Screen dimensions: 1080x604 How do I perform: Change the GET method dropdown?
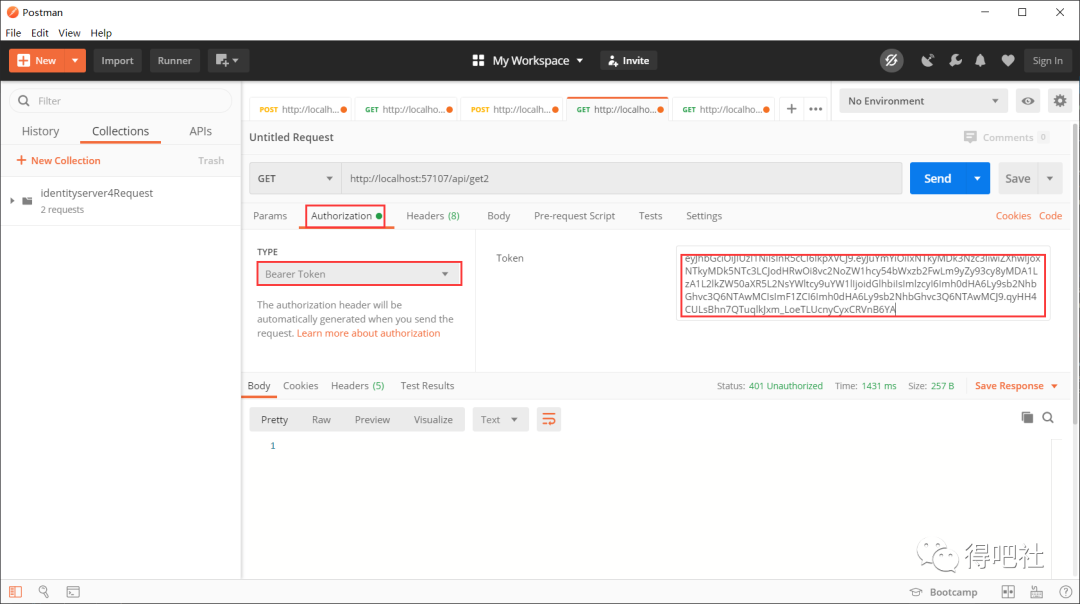point(295,178)
